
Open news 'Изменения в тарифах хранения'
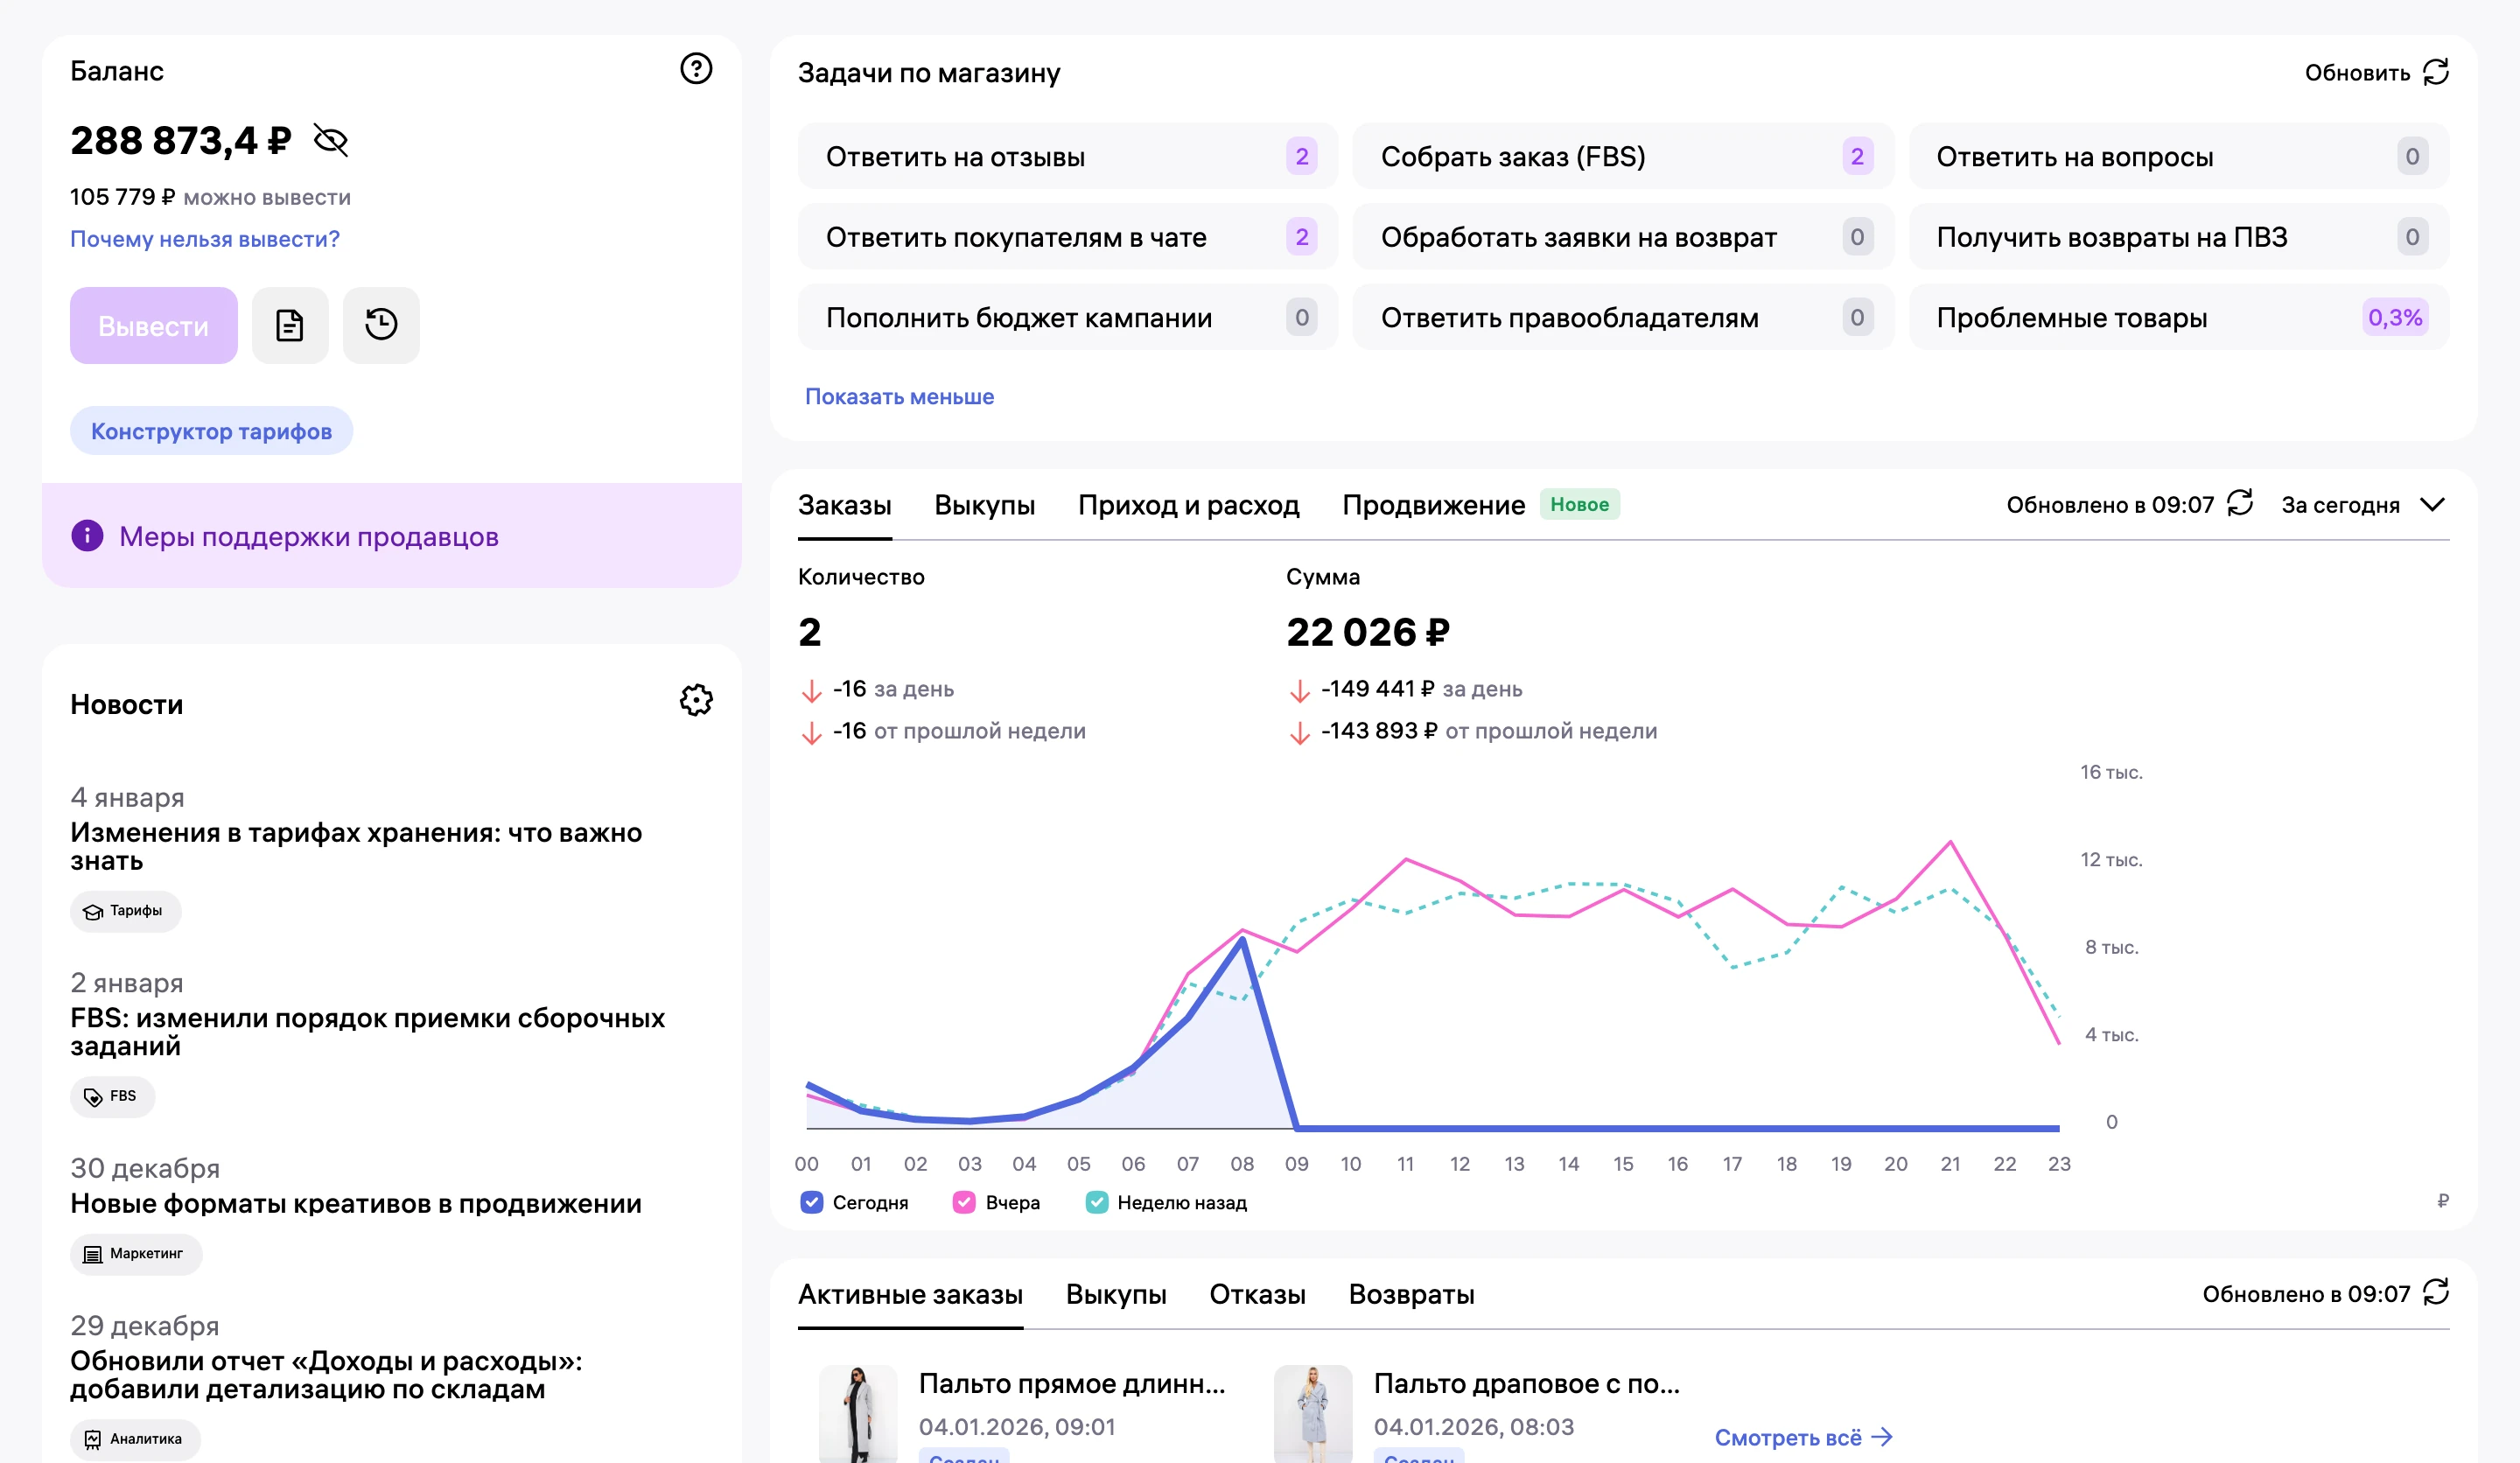[x=356, y=846]
